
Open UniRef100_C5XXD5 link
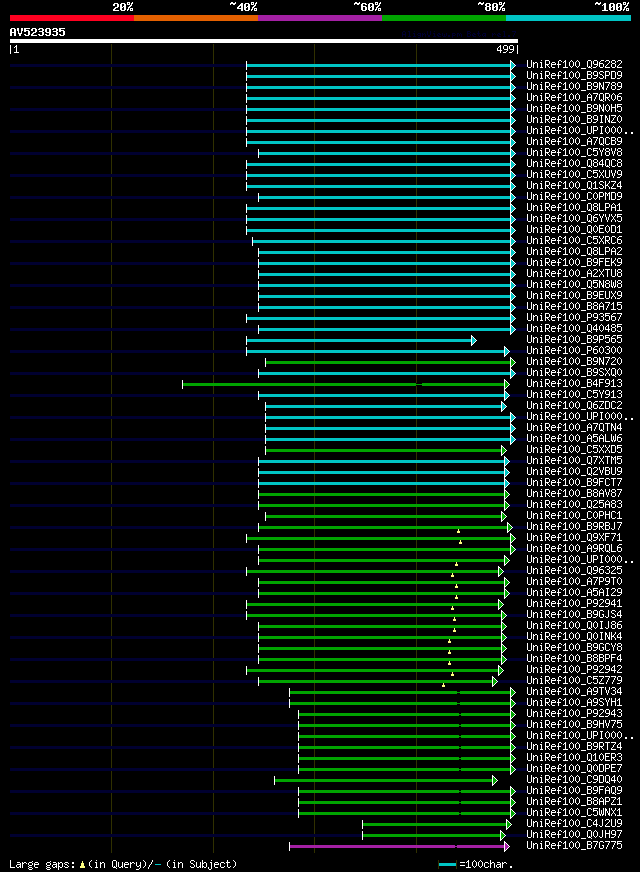click(574, 449)
